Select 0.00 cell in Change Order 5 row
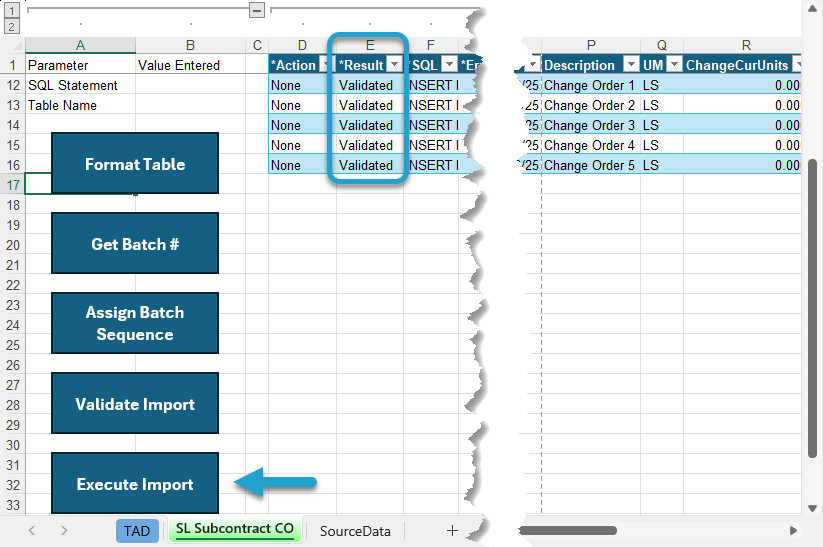823x547 pixels. click(742, 165)
